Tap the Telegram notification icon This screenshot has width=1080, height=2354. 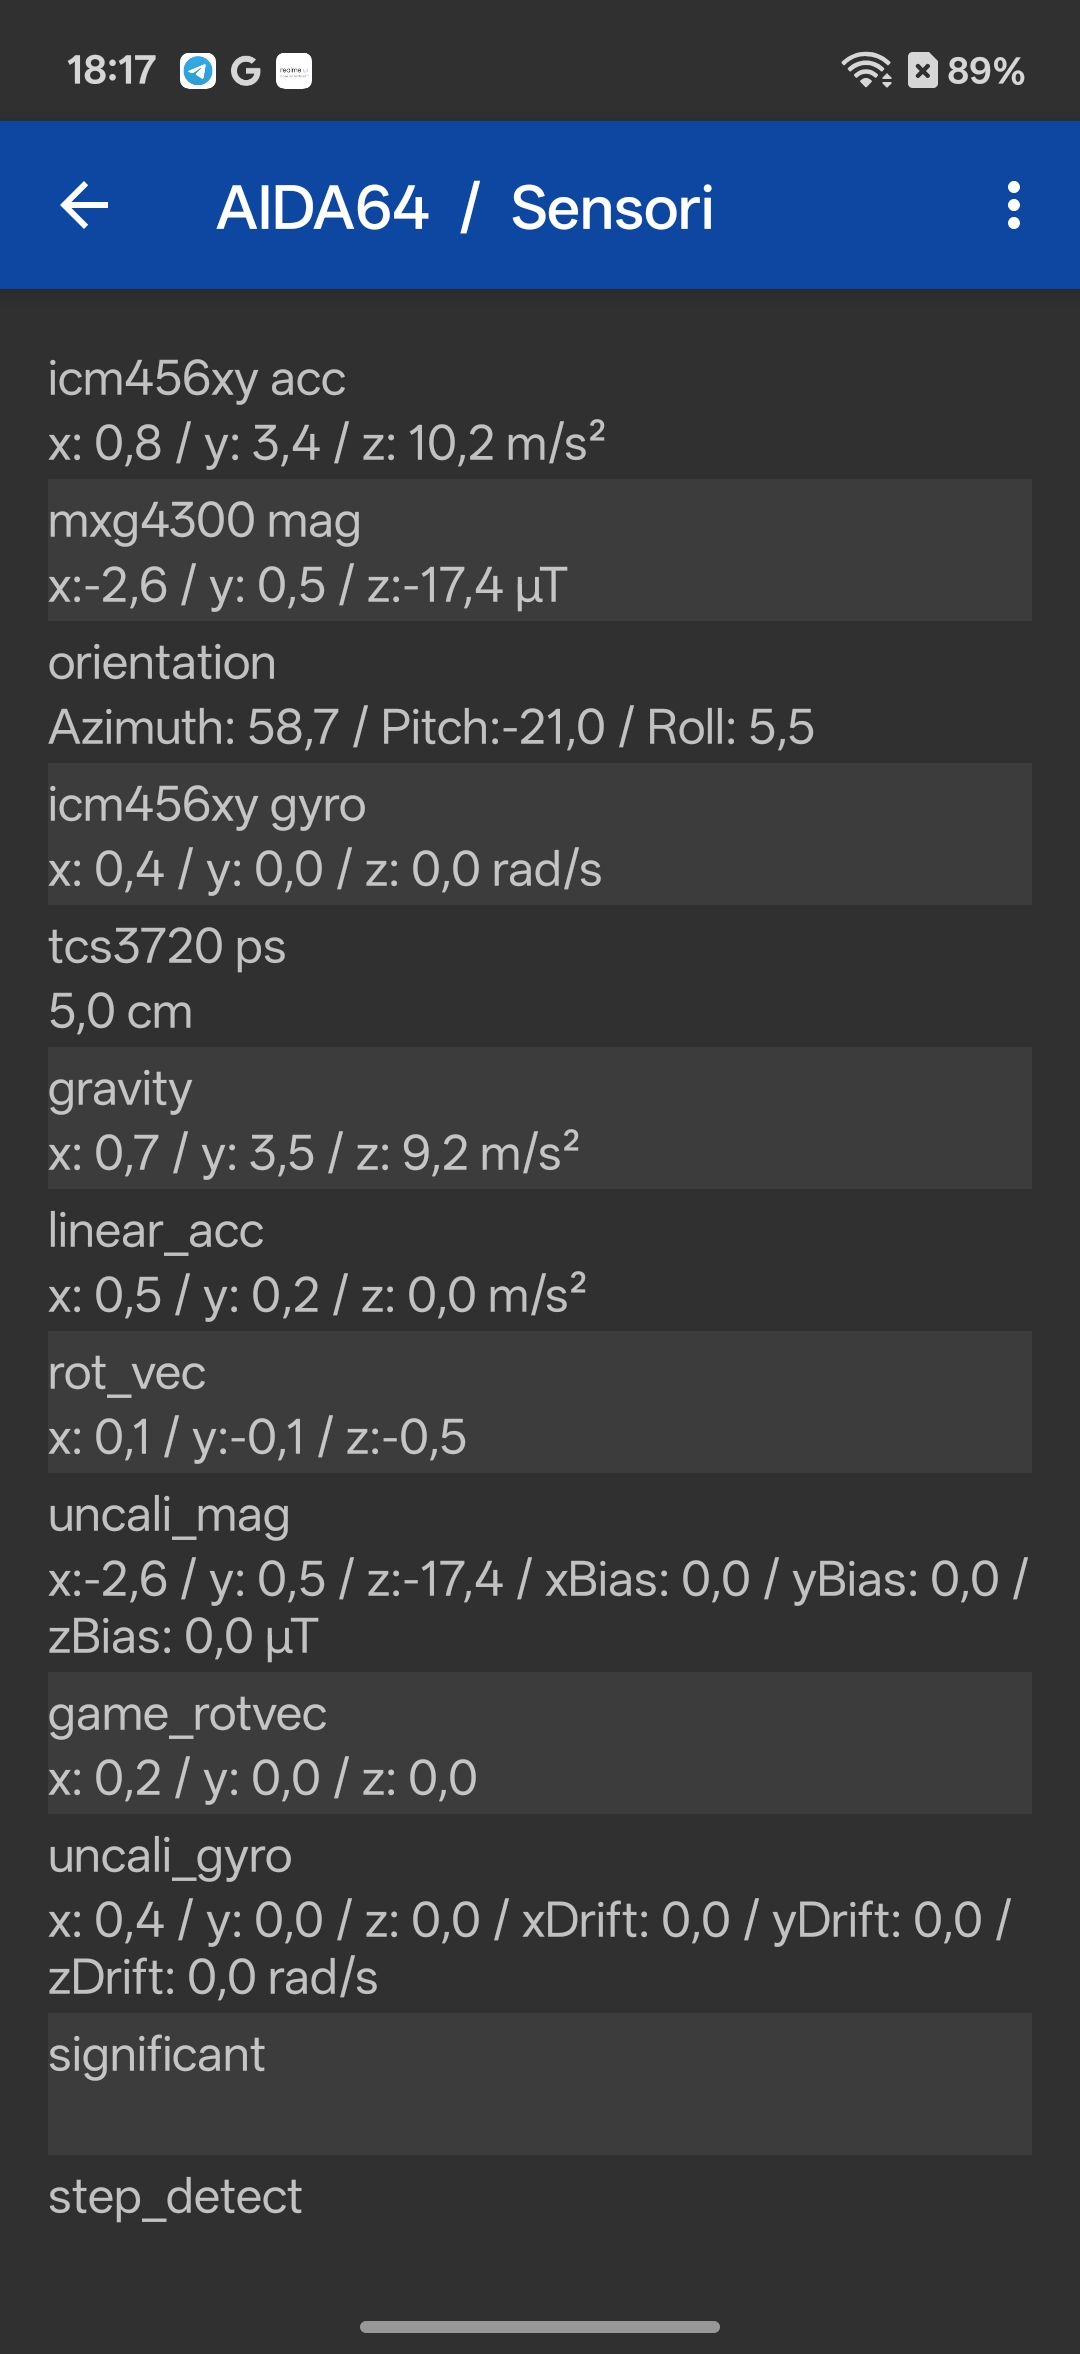coord(198,71)
